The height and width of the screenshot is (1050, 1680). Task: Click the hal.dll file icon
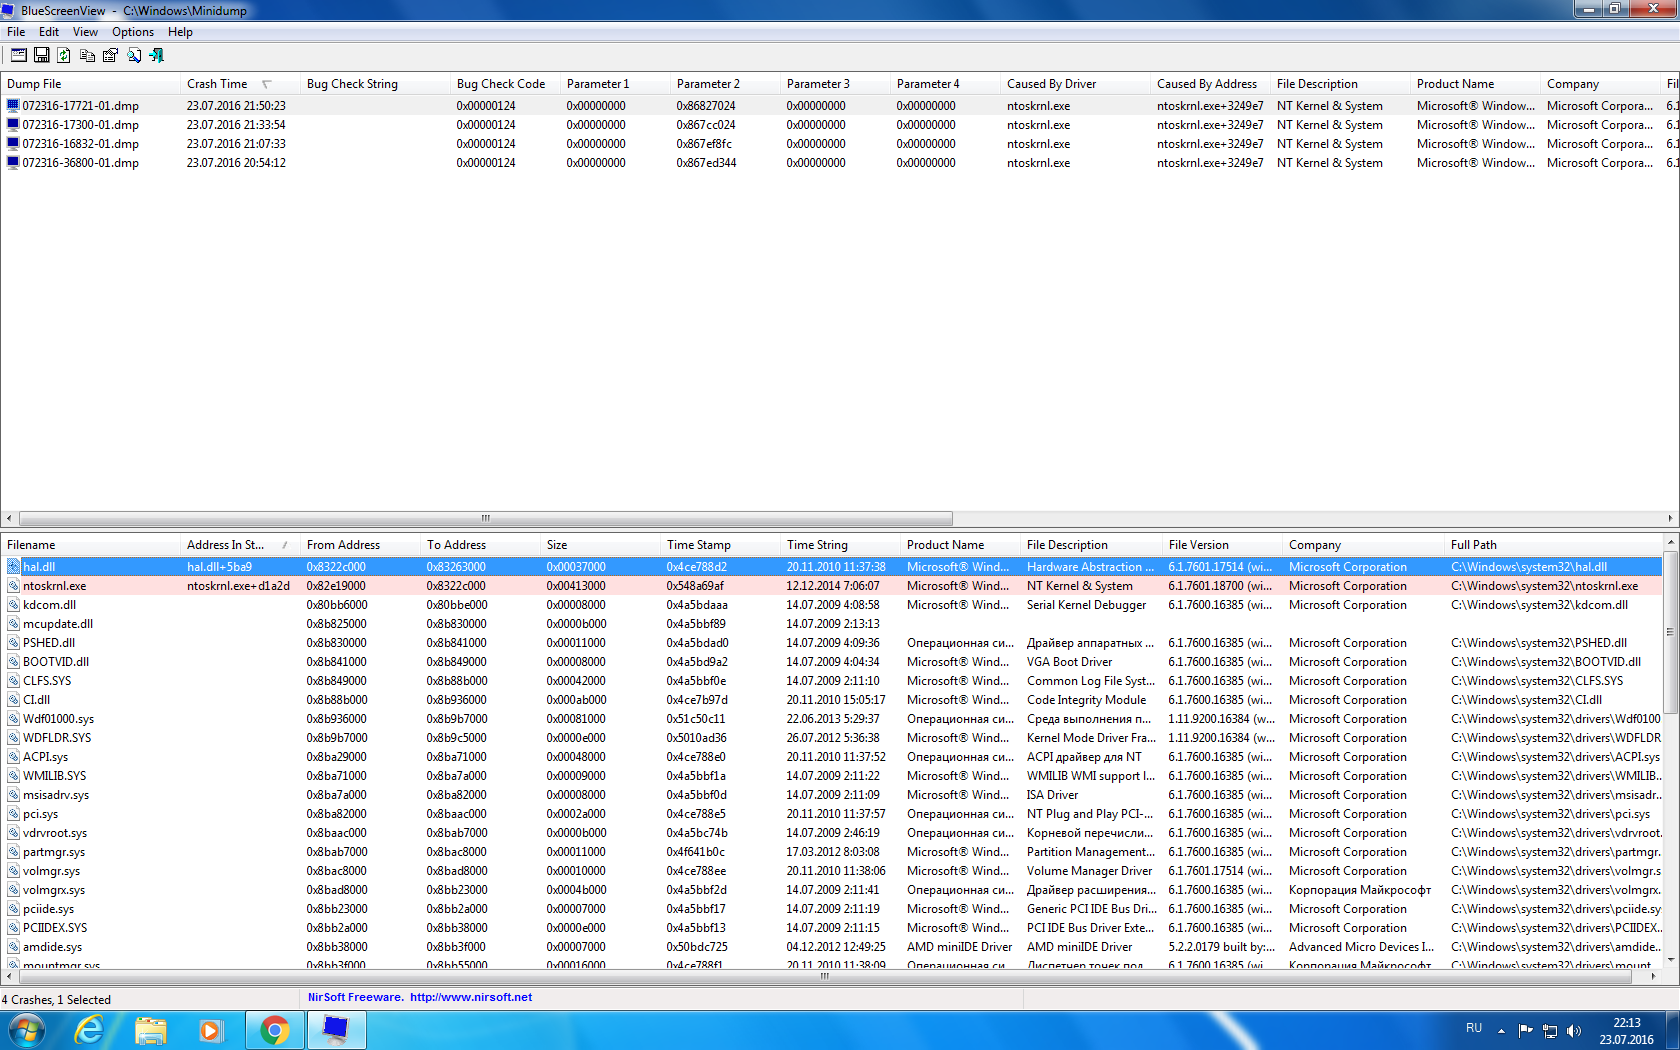click(13, 567)
